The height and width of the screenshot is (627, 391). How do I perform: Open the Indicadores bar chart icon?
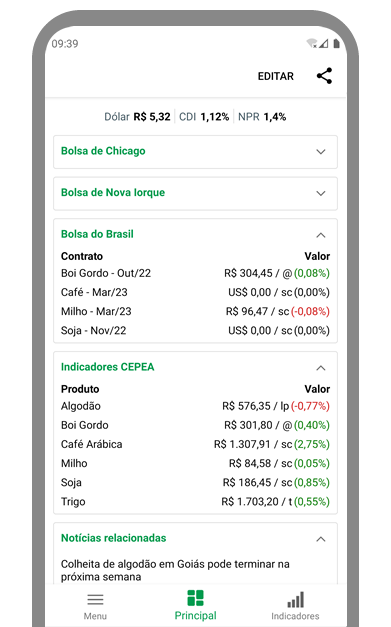click(295, 599)
